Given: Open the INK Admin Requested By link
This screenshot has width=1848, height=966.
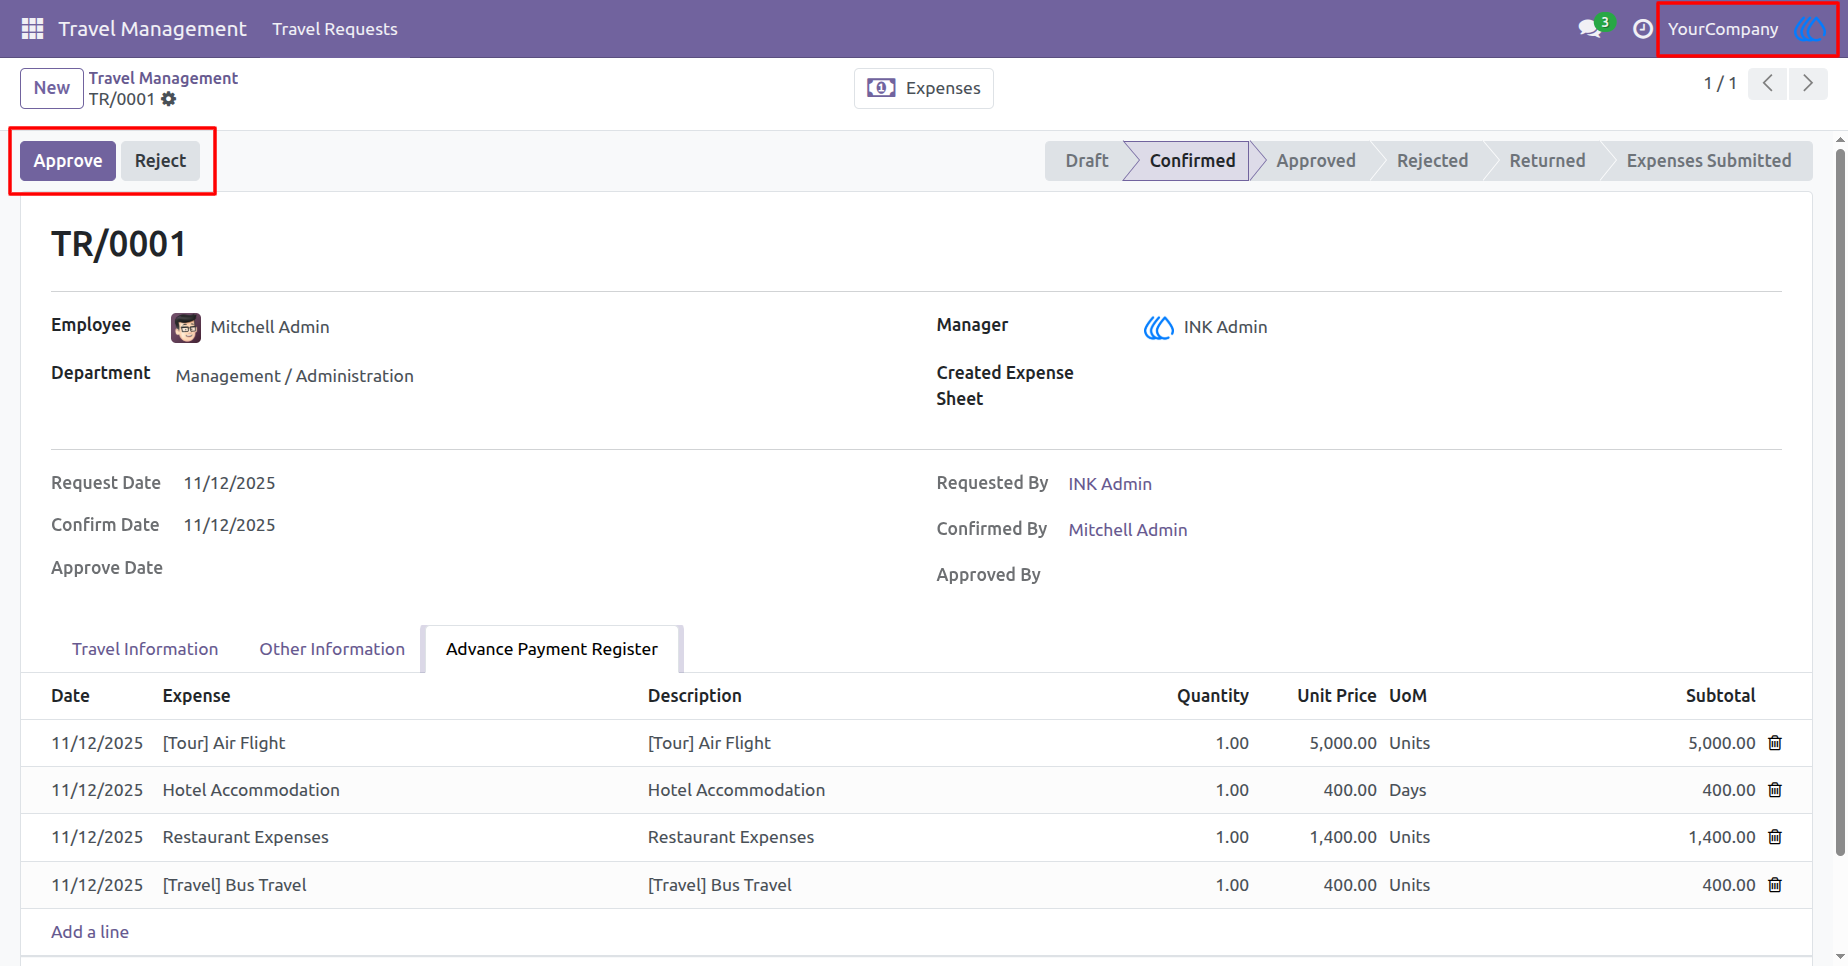Looking at the screenshot, I should tap(1110, 484).
